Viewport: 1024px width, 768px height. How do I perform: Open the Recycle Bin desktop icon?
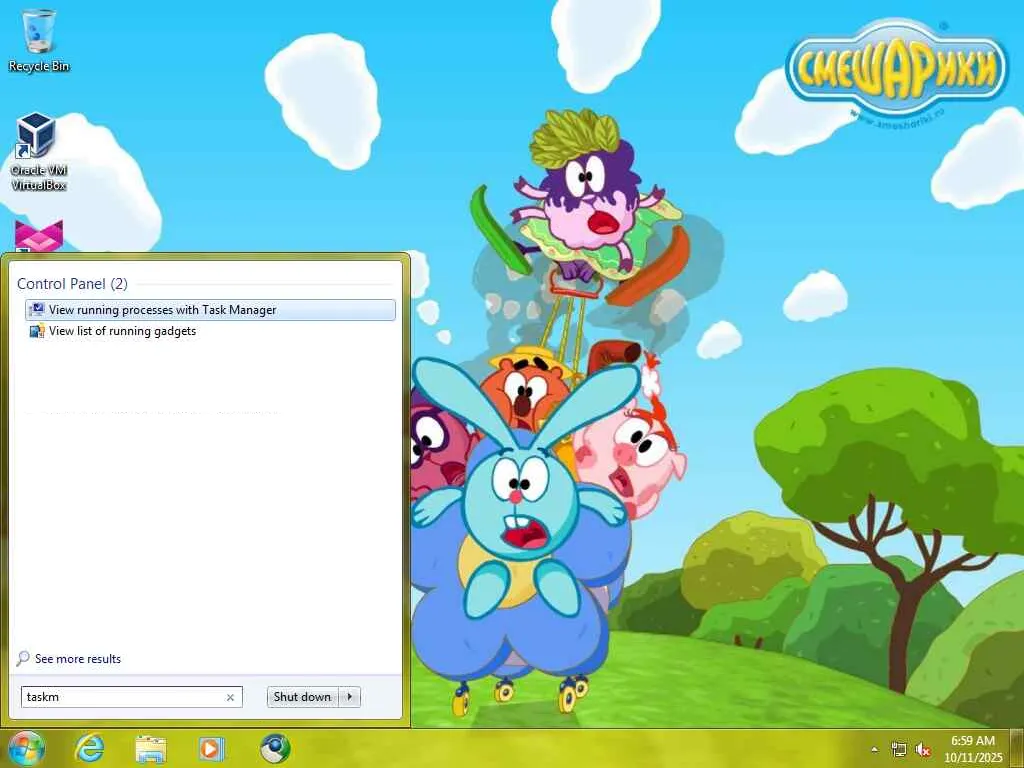tap(39, 40)
